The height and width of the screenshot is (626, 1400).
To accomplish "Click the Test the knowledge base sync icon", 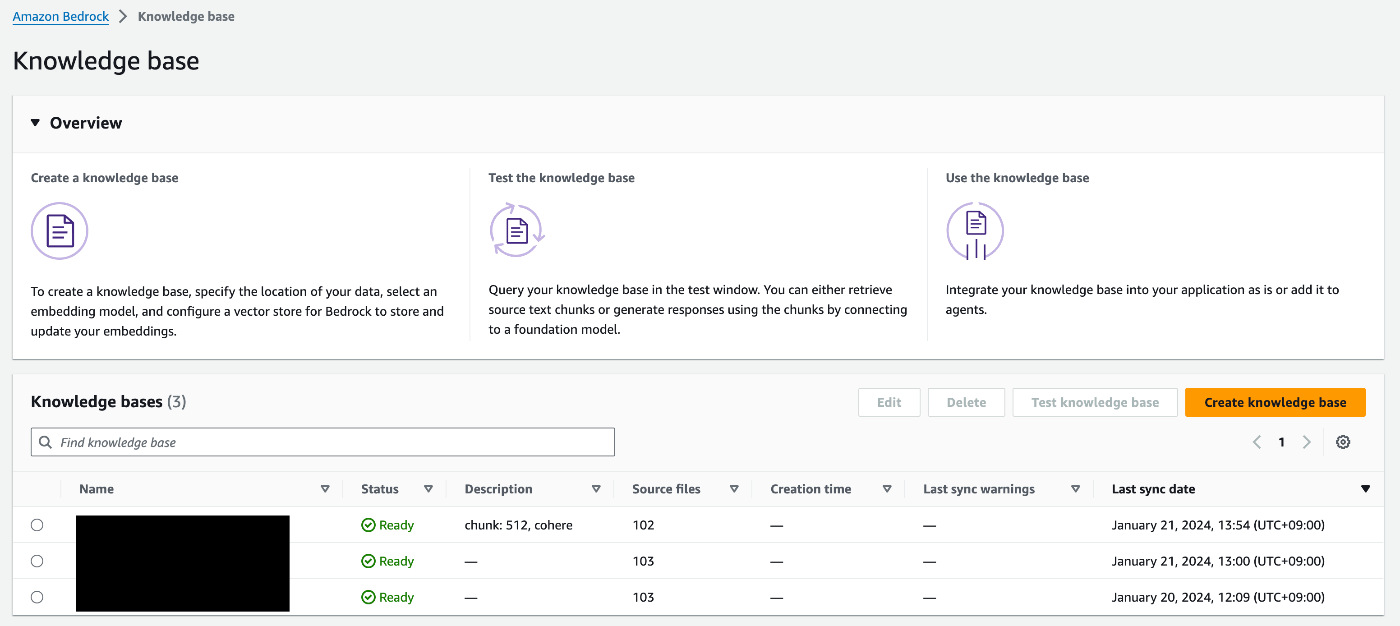I will click(516, 231).
